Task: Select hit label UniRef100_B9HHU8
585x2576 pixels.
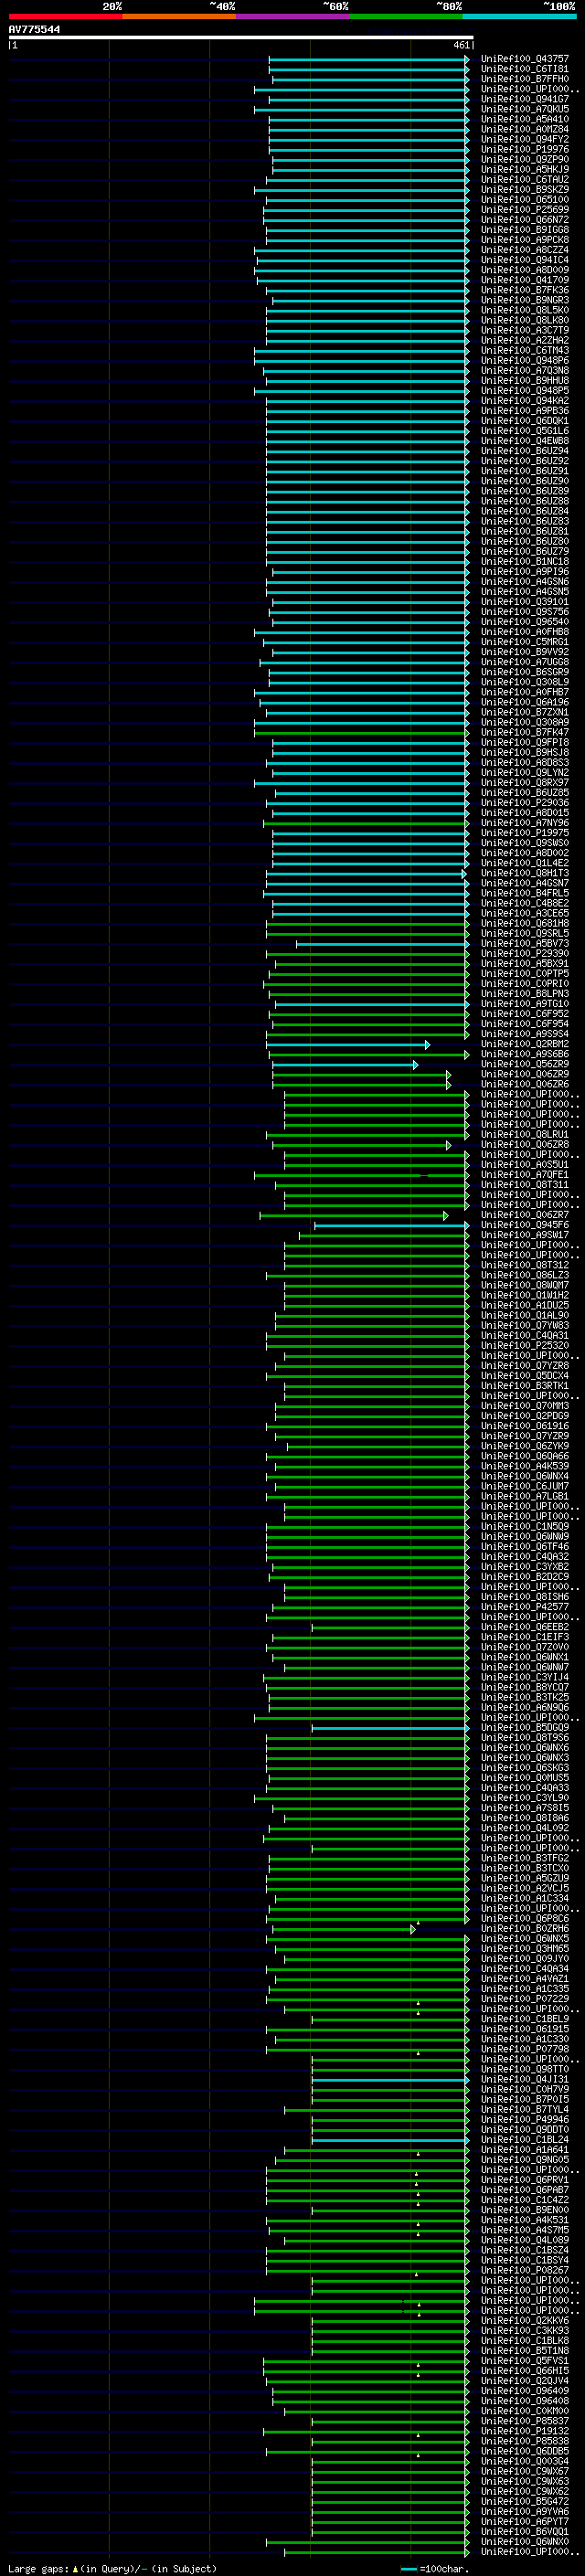Action: [x=524, y=381]
